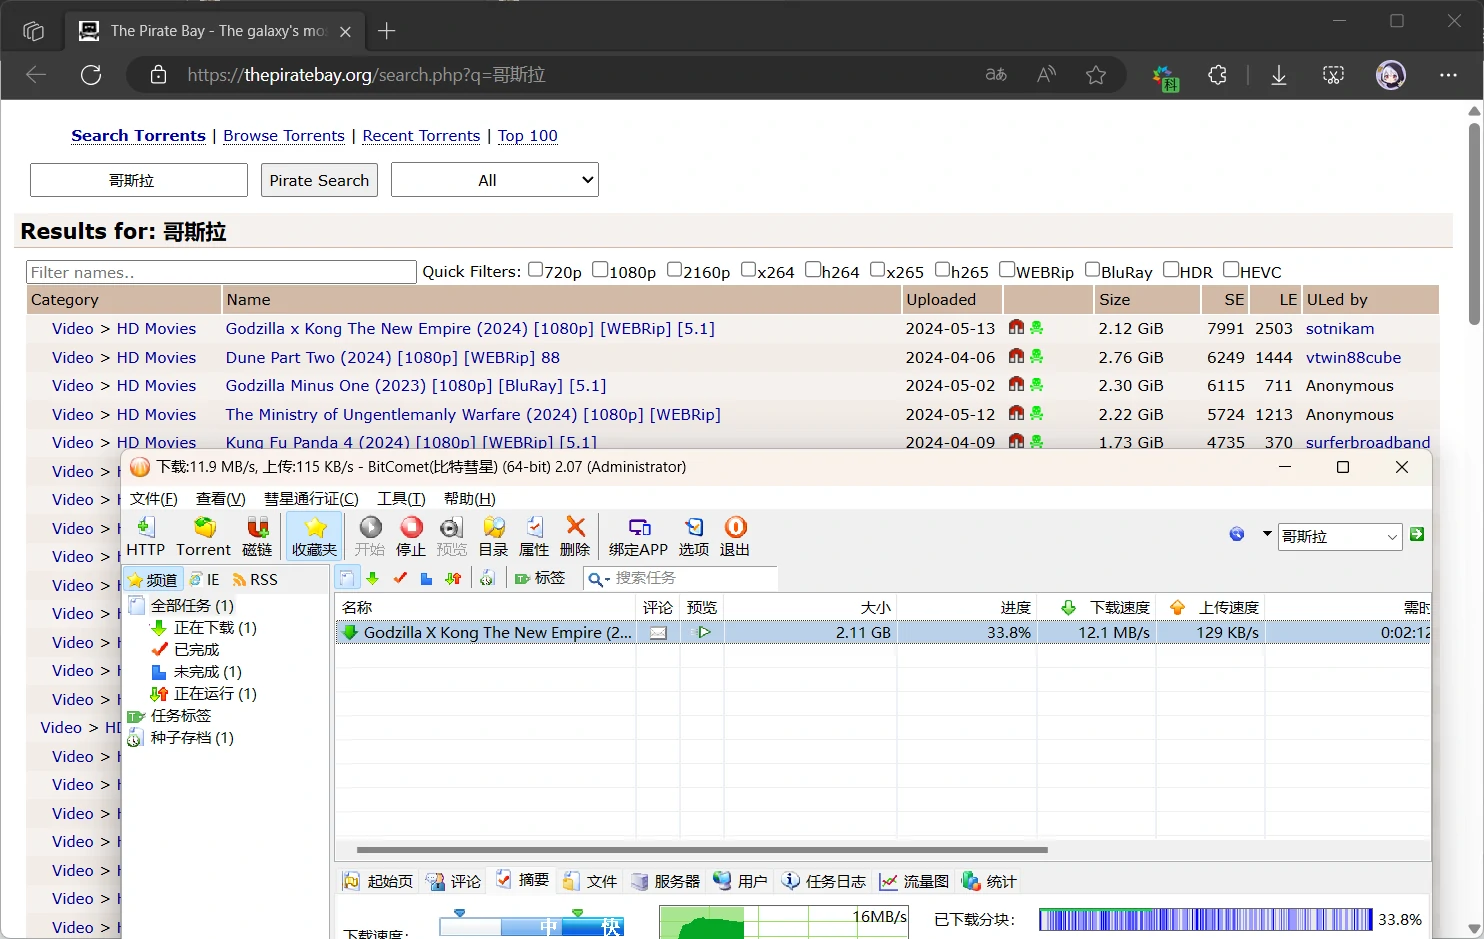Image resolution: width=1484 pixels, height=939 pixels.
Task: Toggle the BluRay quick filter
Action: point(1092,270)
